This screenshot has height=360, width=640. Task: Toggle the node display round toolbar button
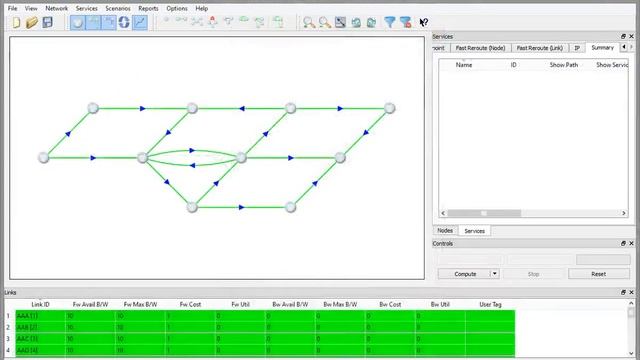(78, 22)
